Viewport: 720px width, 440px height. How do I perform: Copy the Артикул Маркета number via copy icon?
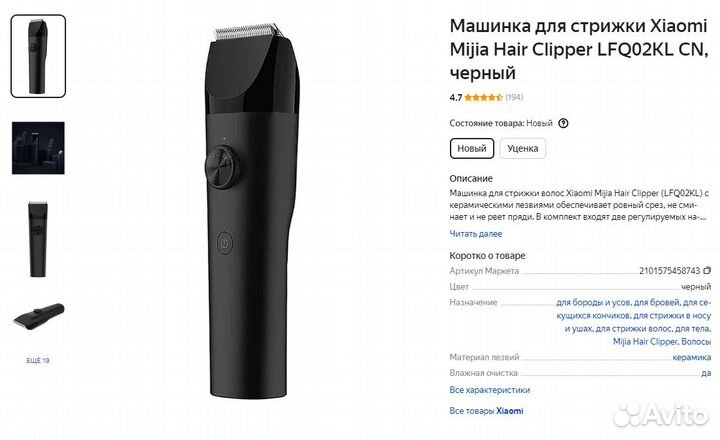click(x=707, y=271)
